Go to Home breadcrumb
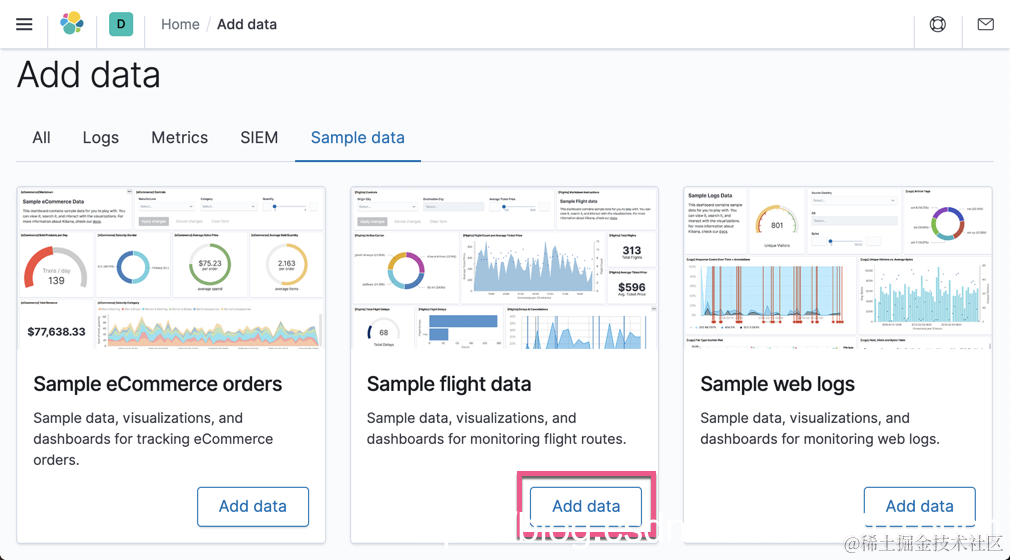 [180, 24]
